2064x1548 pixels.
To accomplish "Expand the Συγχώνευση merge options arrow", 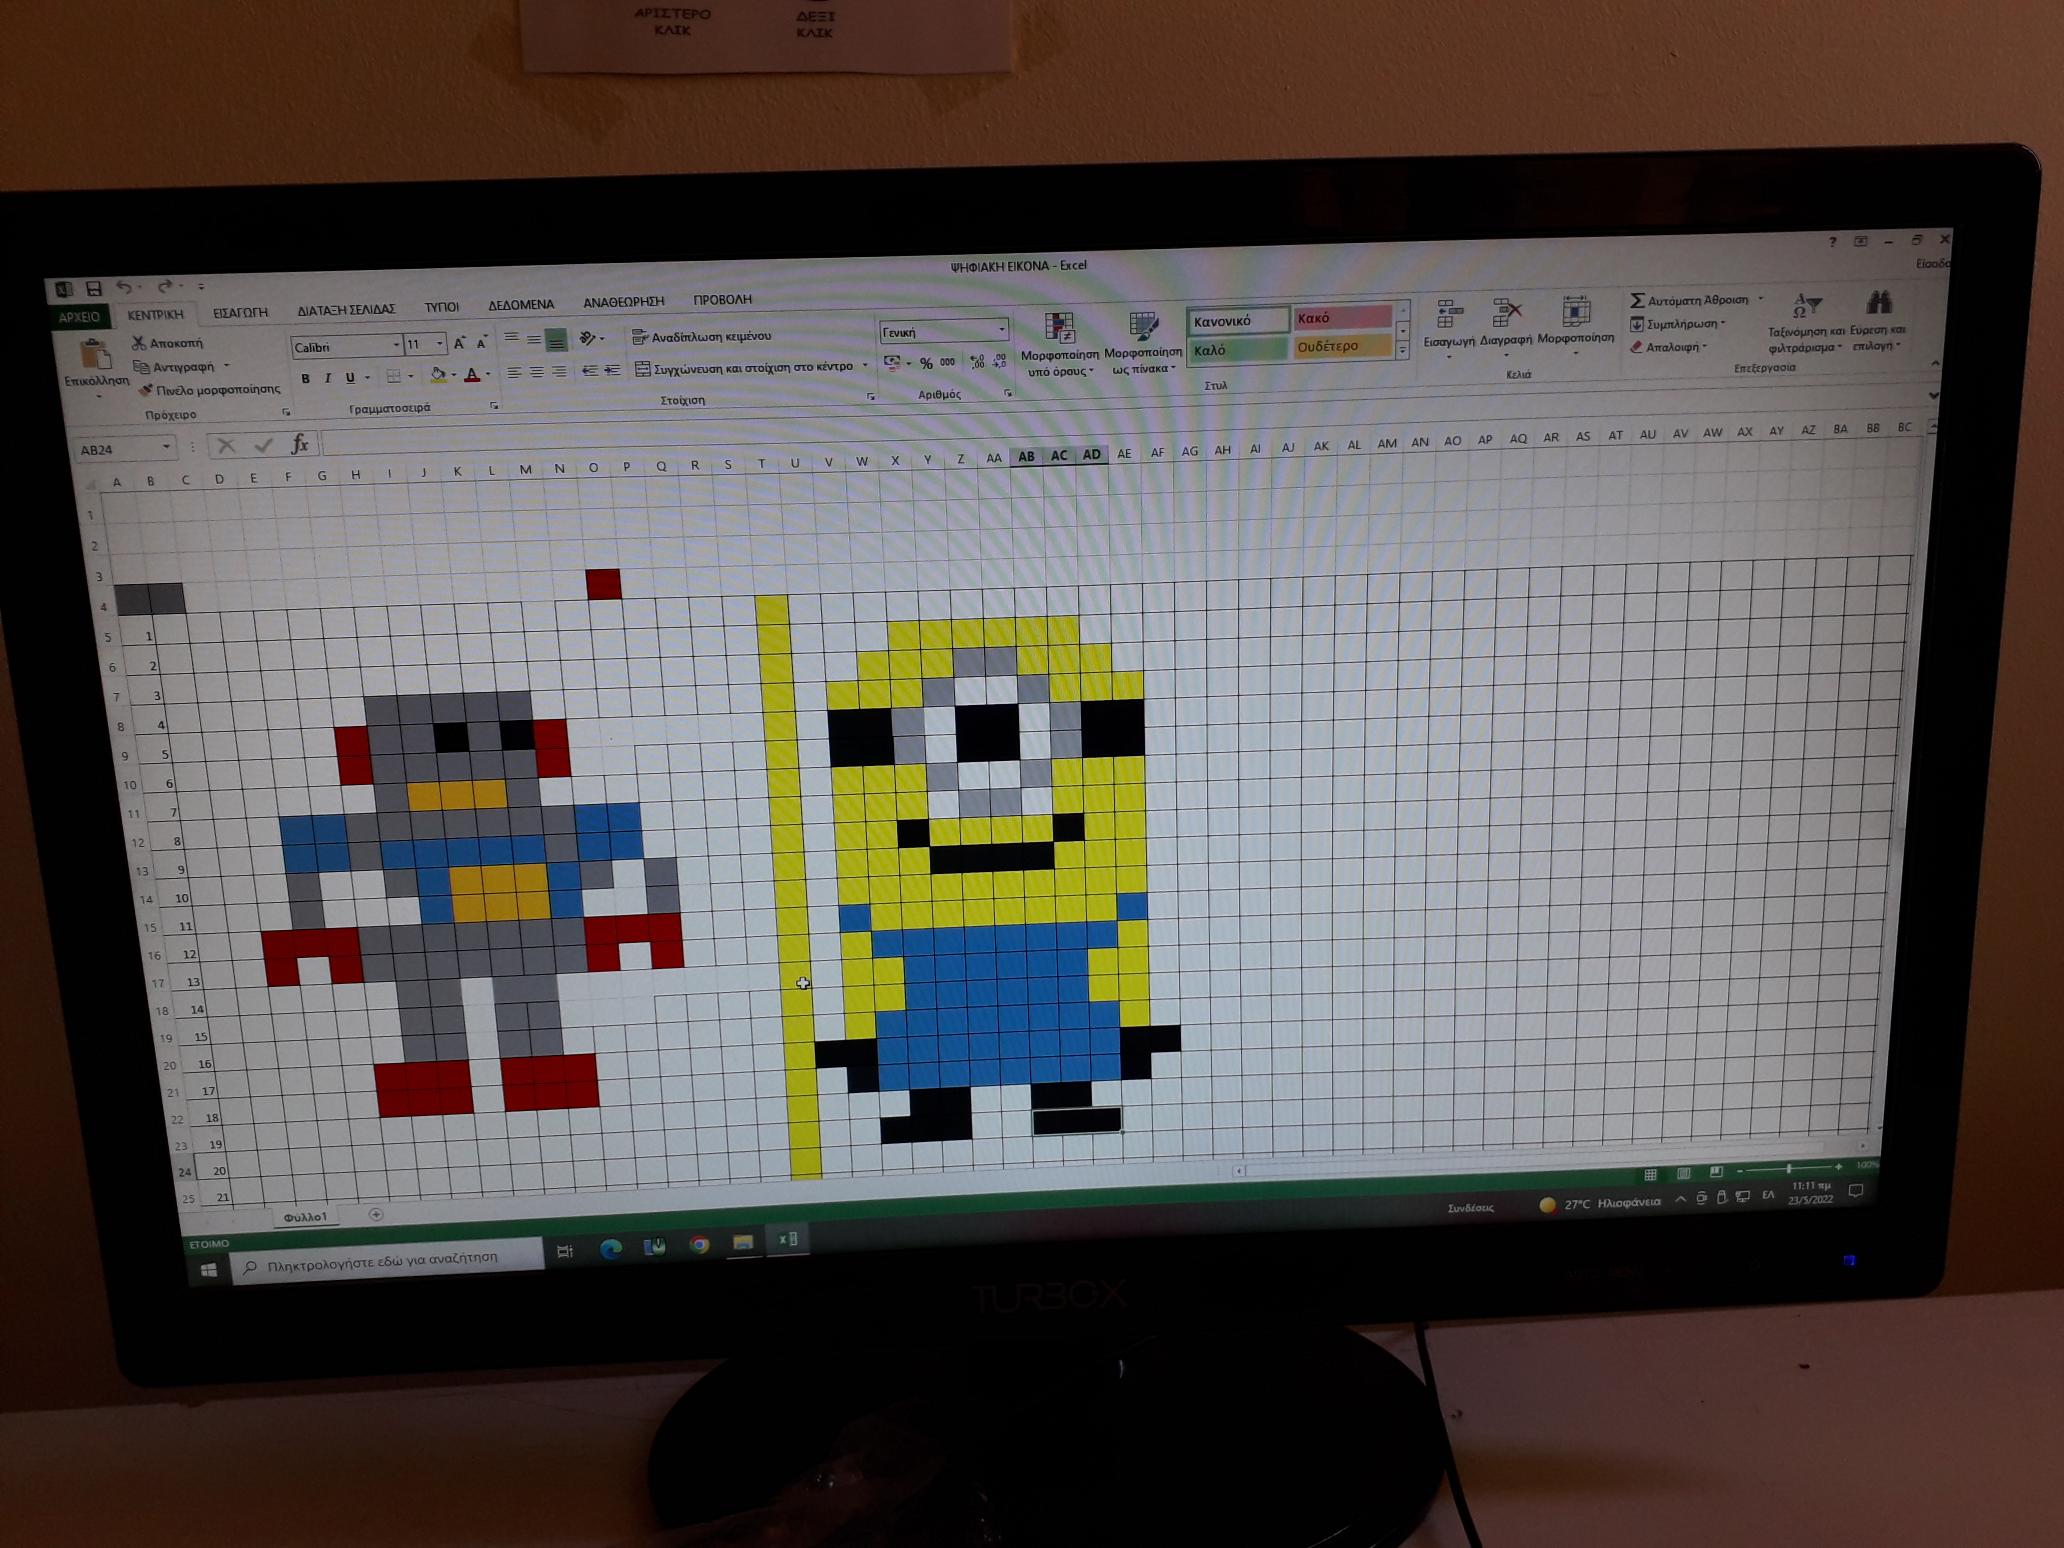I will 865,365.
